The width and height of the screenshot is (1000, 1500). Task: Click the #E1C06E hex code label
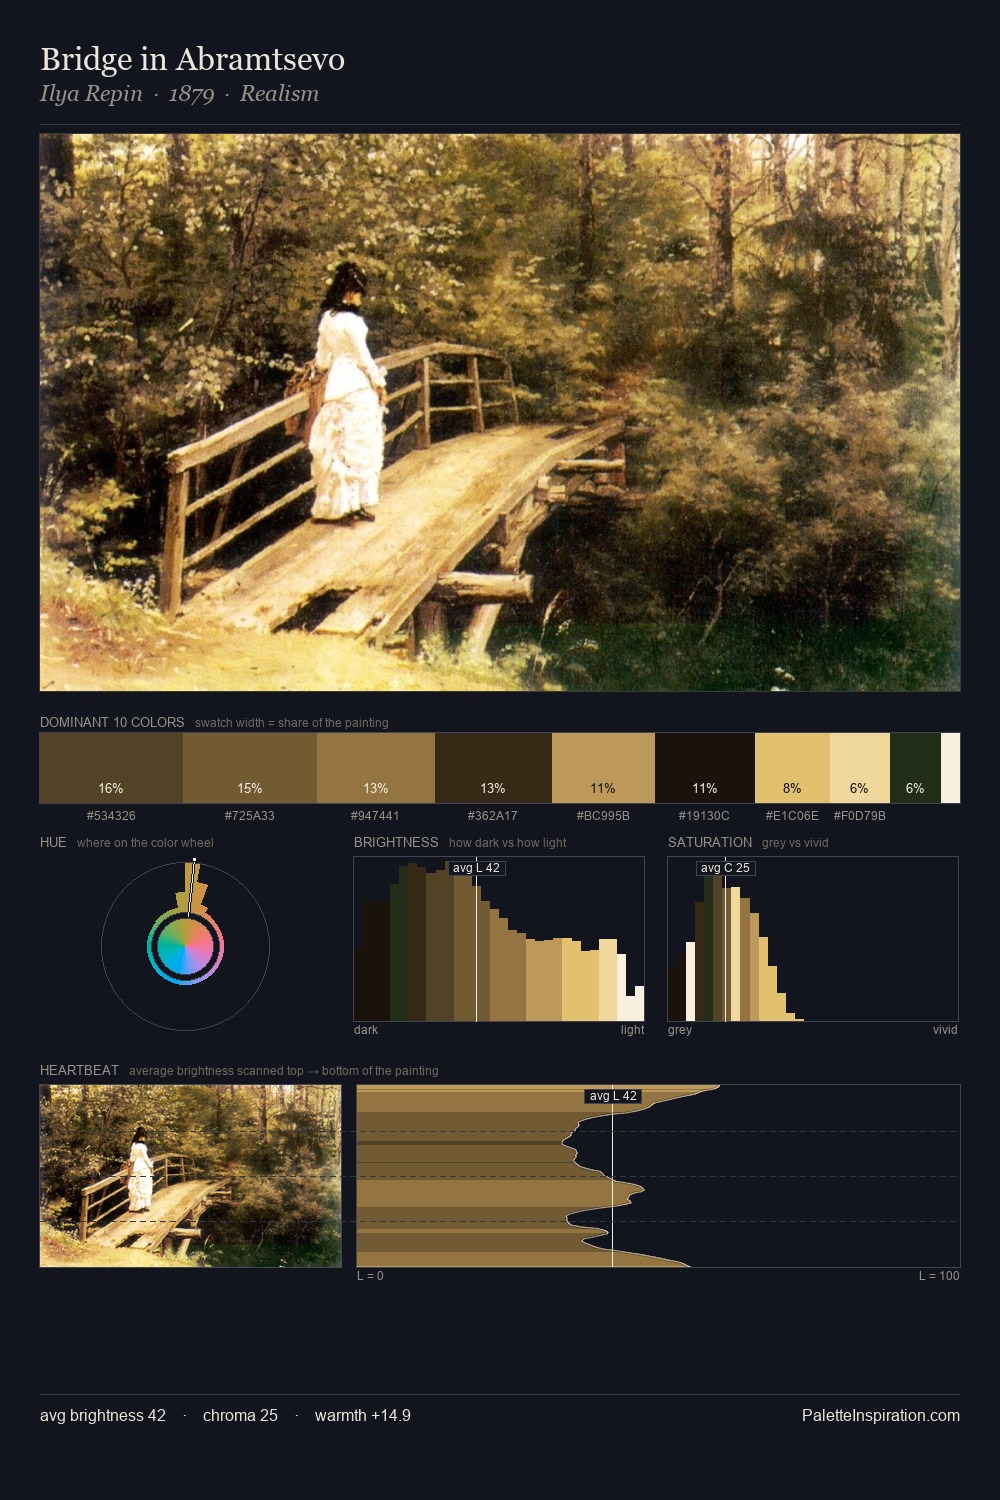[x=792, y=816]
